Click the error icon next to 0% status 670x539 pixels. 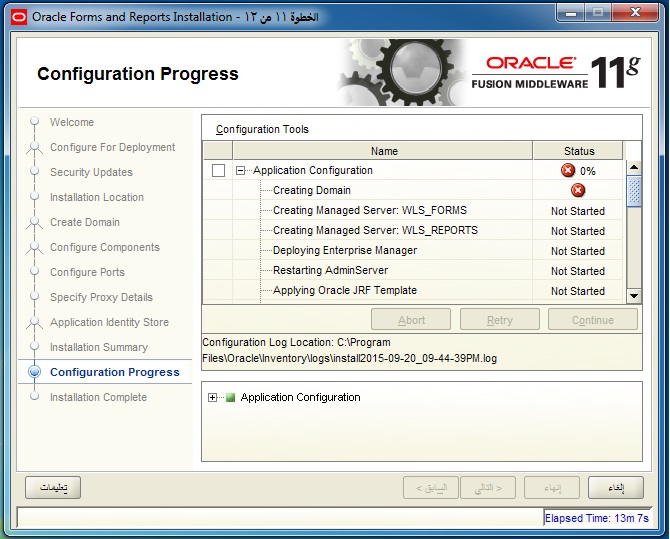tap(568, 170)
